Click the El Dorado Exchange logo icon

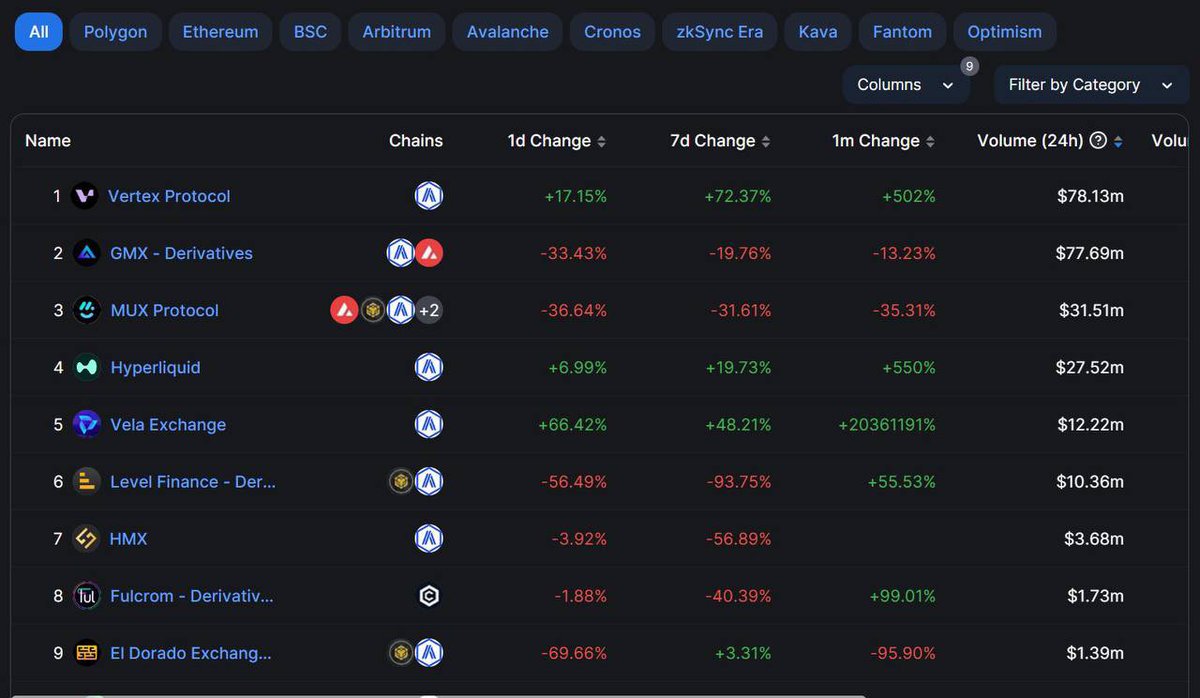pos(87,653)
